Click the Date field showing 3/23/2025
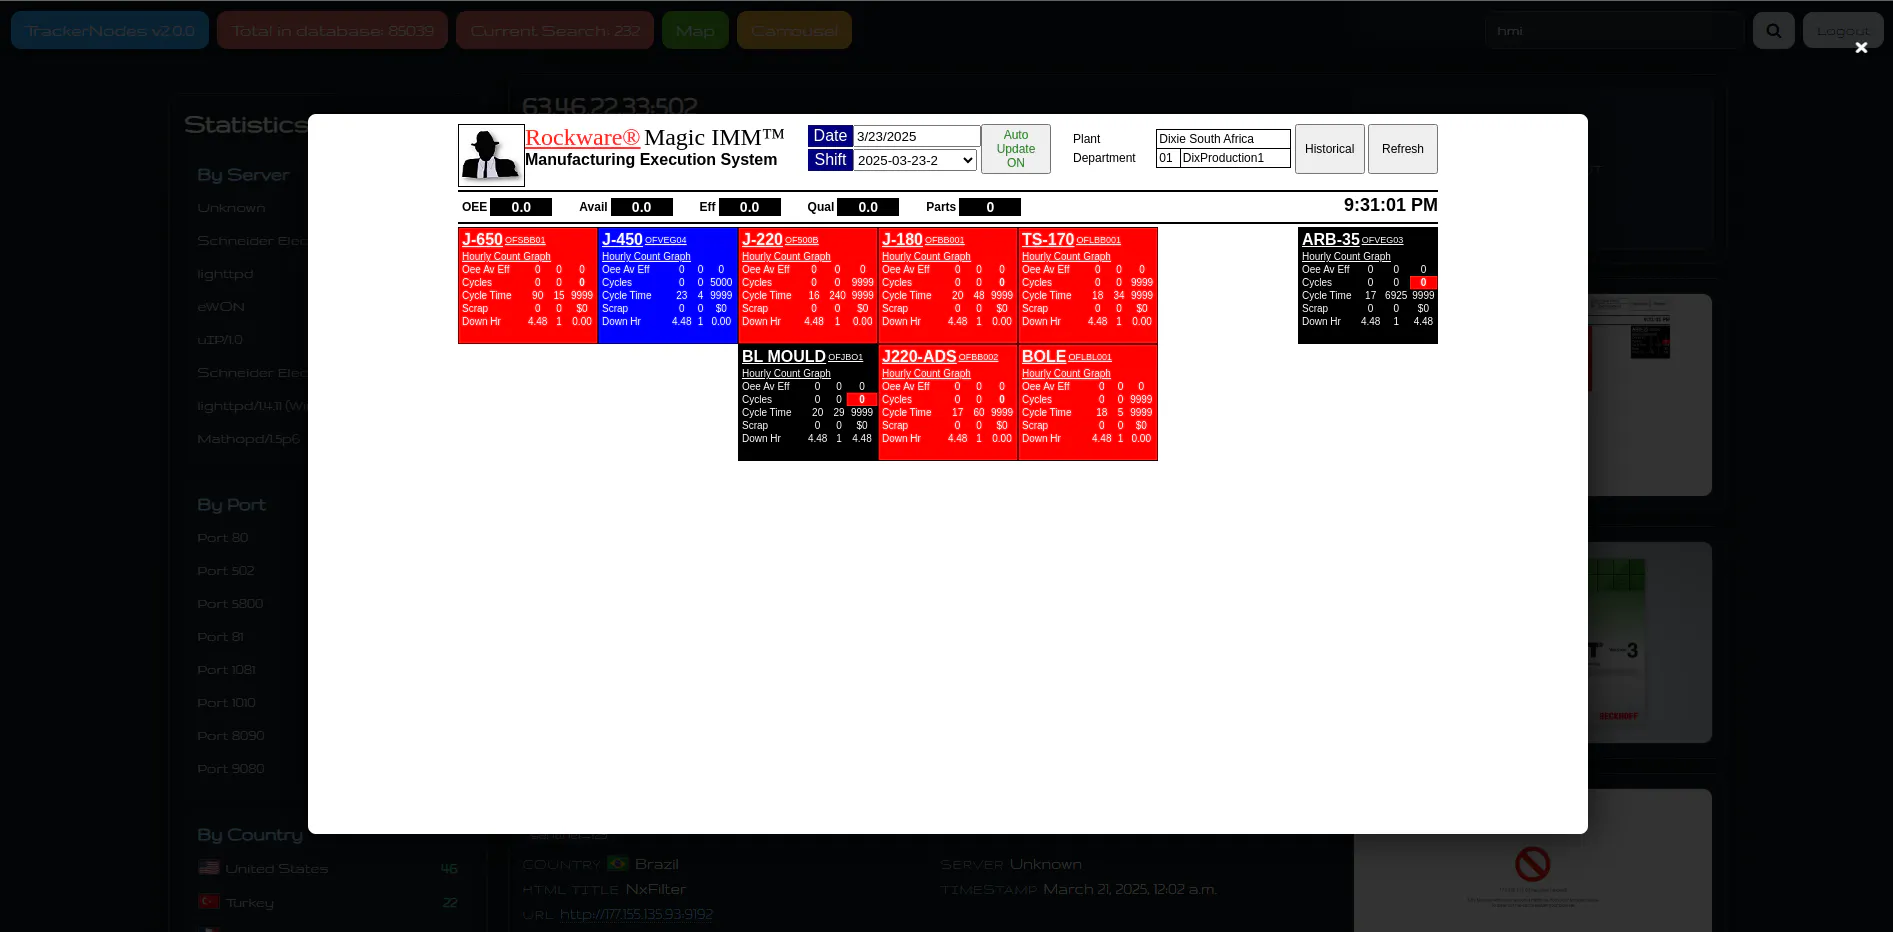The height and width of the screenshot is (932, 1893). pyautogui.click(x=917, y=136)
